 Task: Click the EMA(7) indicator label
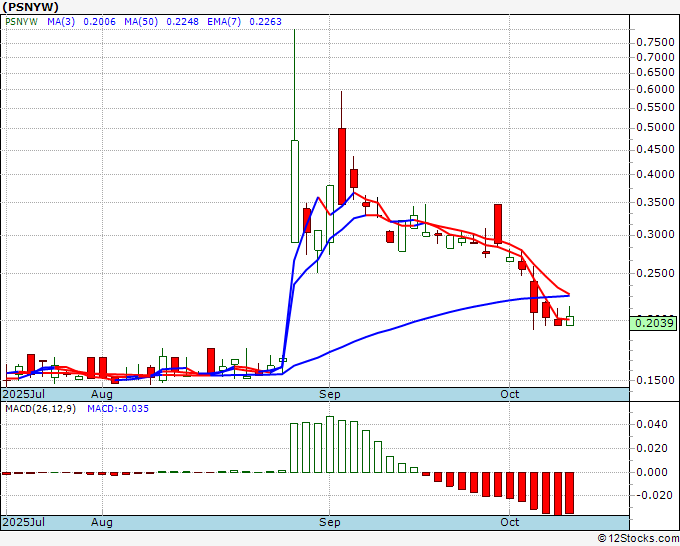coord(224,22)
